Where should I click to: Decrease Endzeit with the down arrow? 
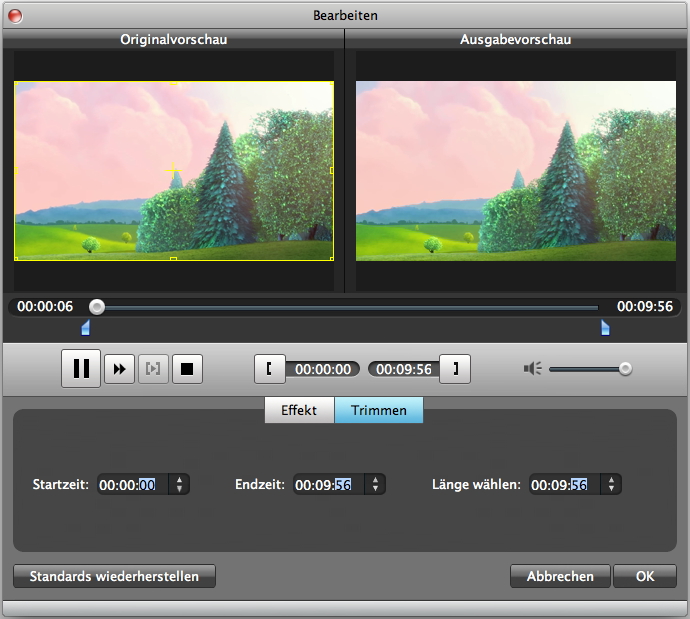[x=375, y=489]
